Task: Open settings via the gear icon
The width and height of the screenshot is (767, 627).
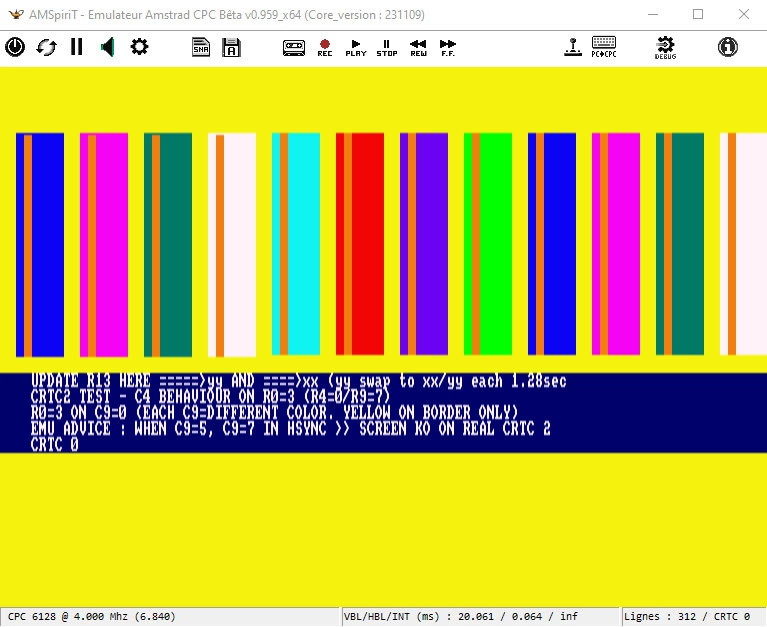Action: coord(139,47)
